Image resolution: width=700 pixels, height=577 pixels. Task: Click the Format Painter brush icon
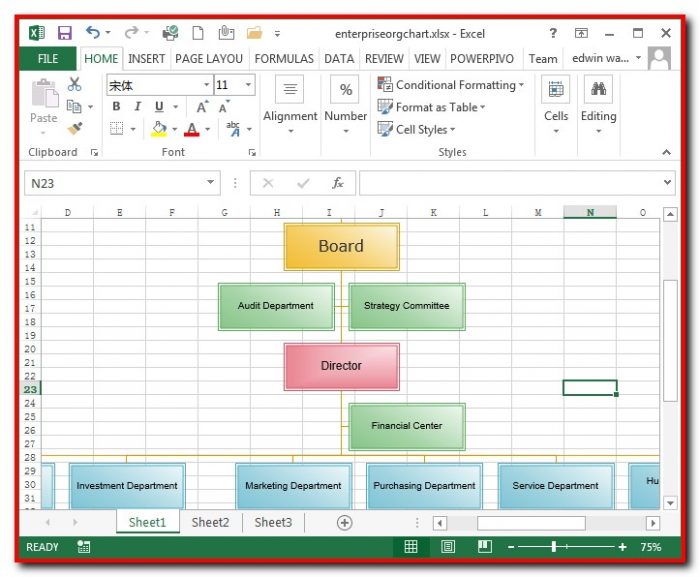(x=75, y=129)
